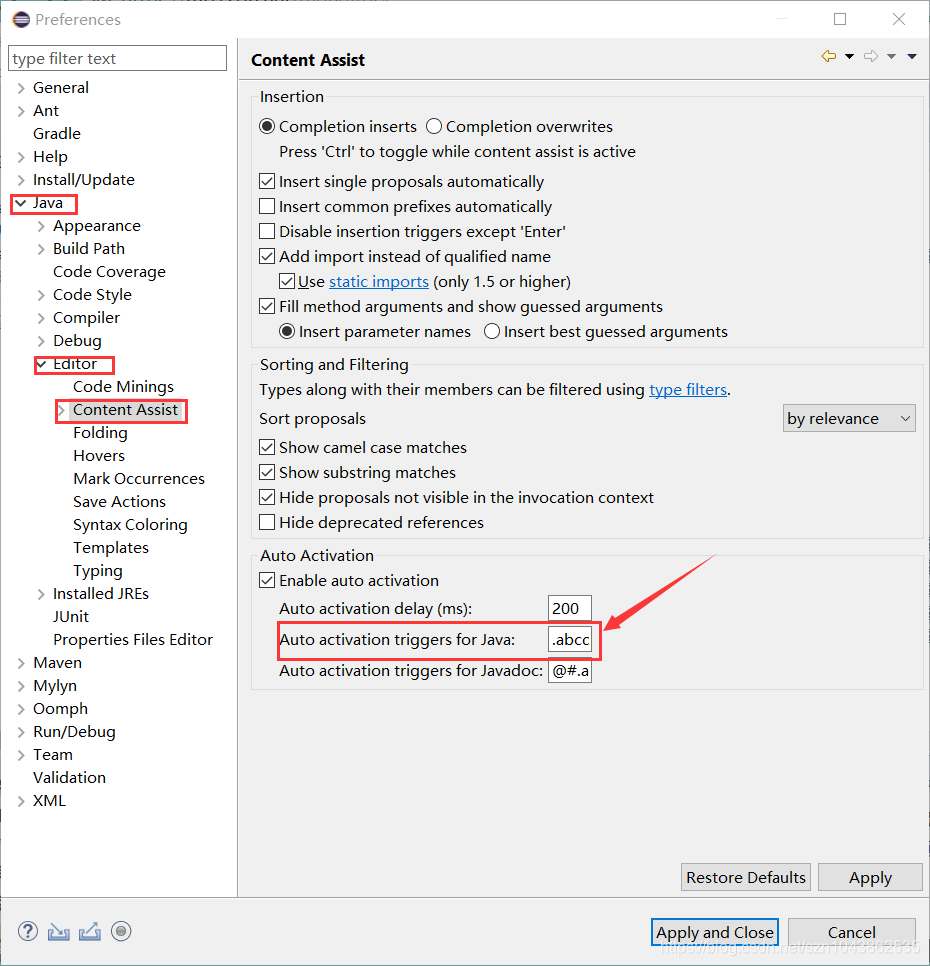Click the forward navigation arrow
Image resolution: width=930 pixels, height=966 pixels.
(x=870, y=56)
